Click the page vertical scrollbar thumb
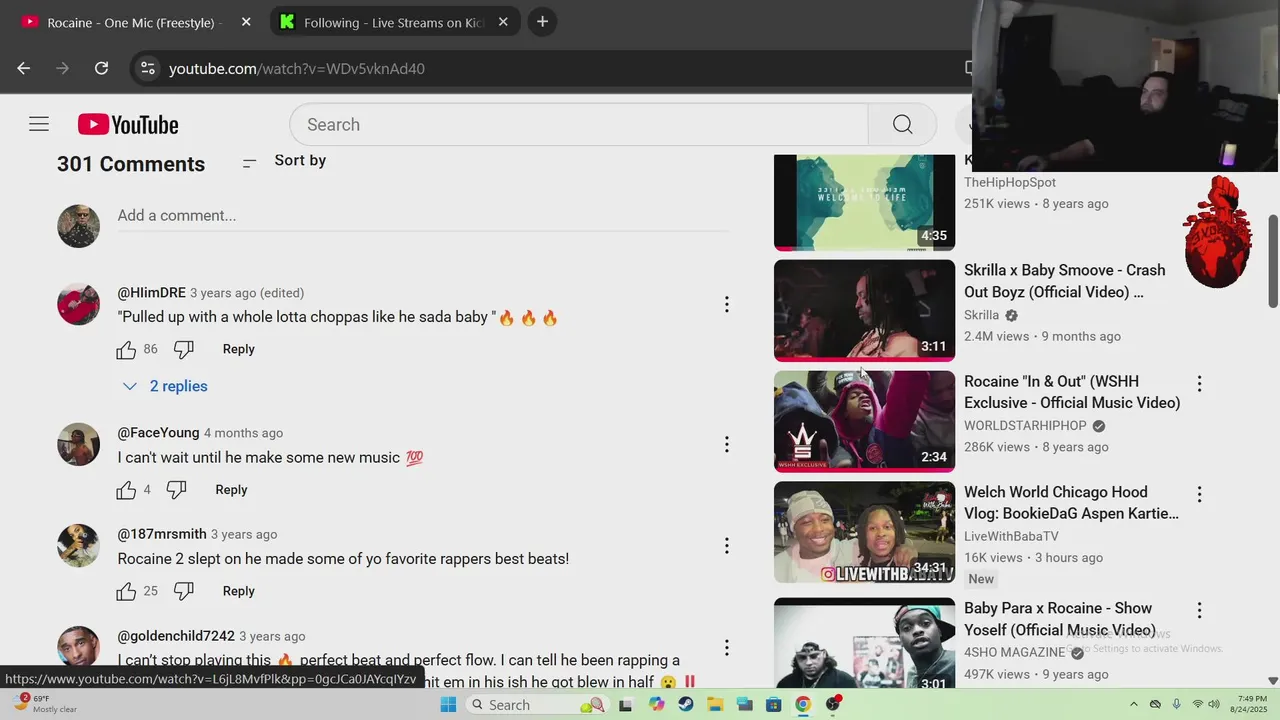The width and height of the screenshot is (1280, 720). pyautogui.click(x=1273, y=261)
